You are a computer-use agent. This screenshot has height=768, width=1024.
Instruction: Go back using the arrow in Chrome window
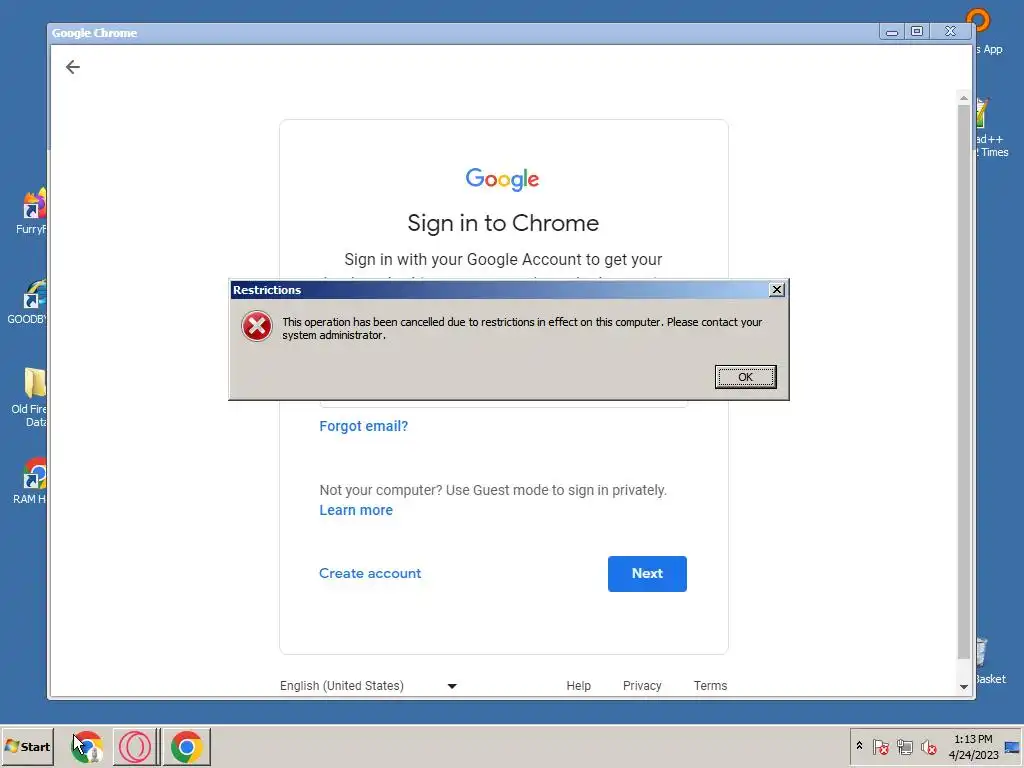tap(72, 67)
